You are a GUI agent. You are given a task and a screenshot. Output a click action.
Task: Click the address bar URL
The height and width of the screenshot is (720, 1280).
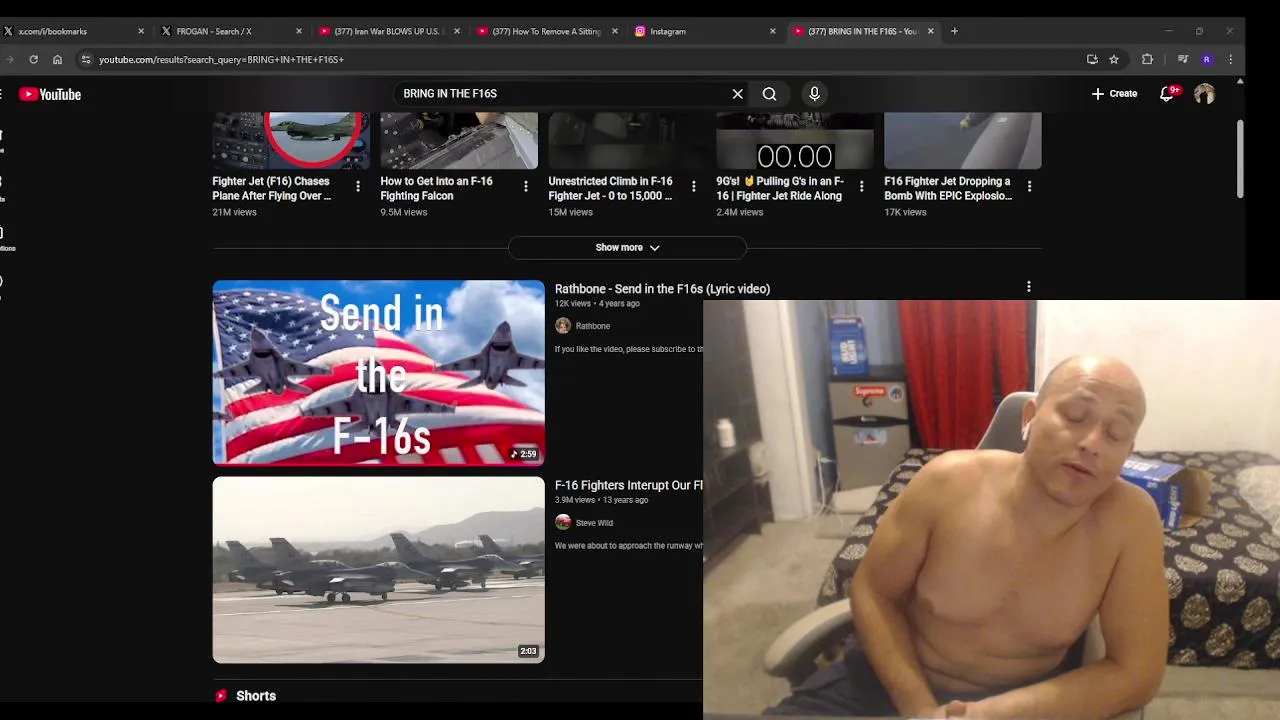click(221, 59)
